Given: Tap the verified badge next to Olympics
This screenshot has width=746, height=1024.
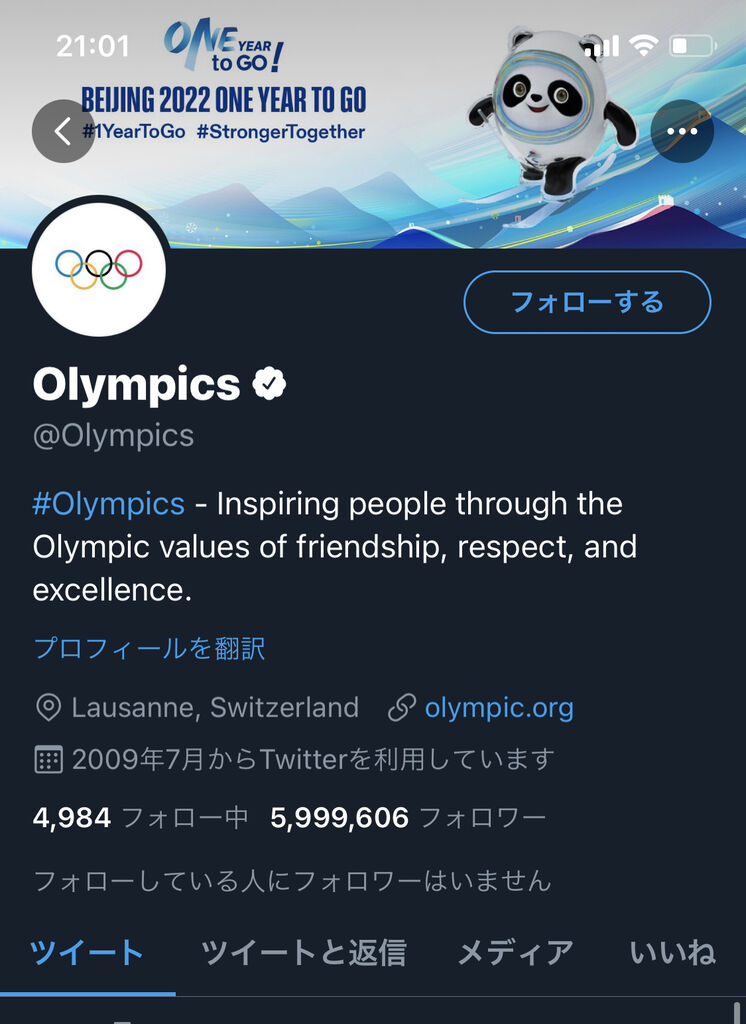Looking at the screenshot, I should click(269, 385).
